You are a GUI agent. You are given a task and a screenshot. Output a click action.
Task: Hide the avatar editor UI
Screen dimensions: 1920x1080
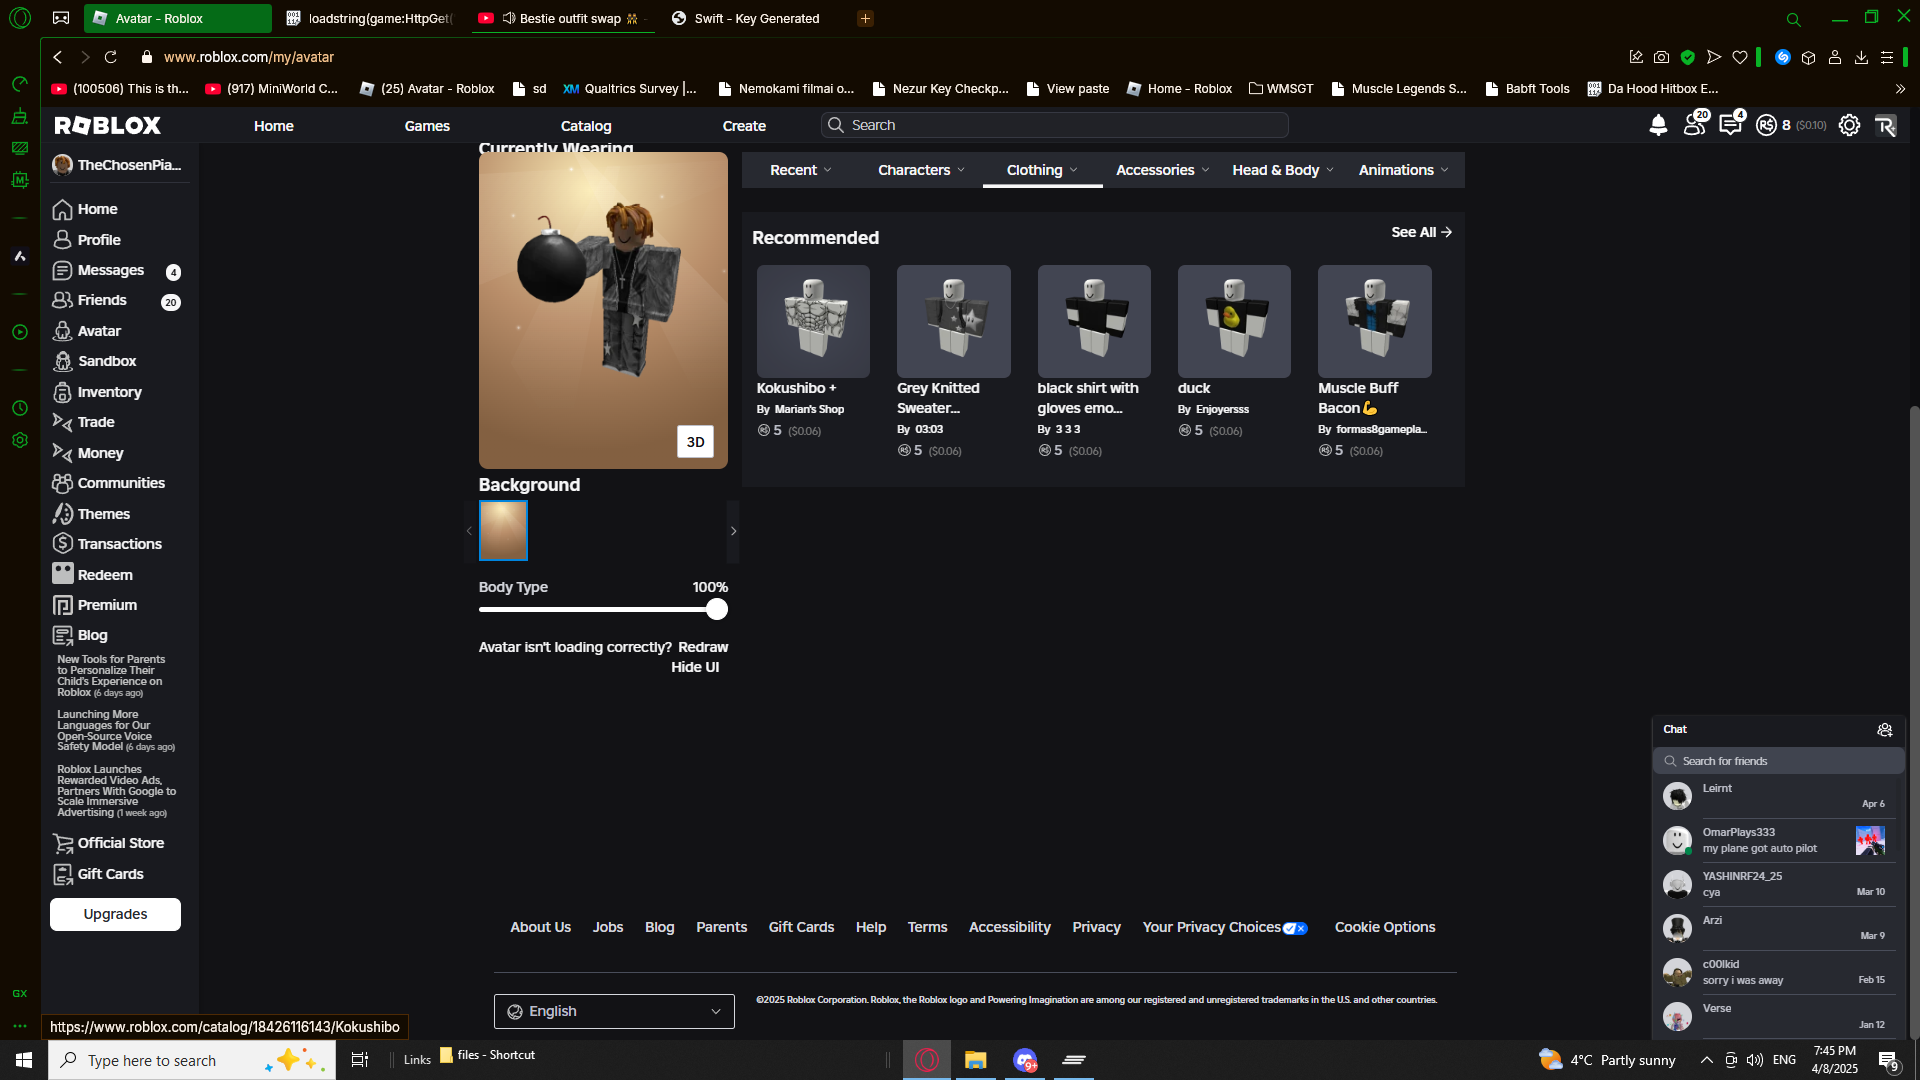click(695, 667)
